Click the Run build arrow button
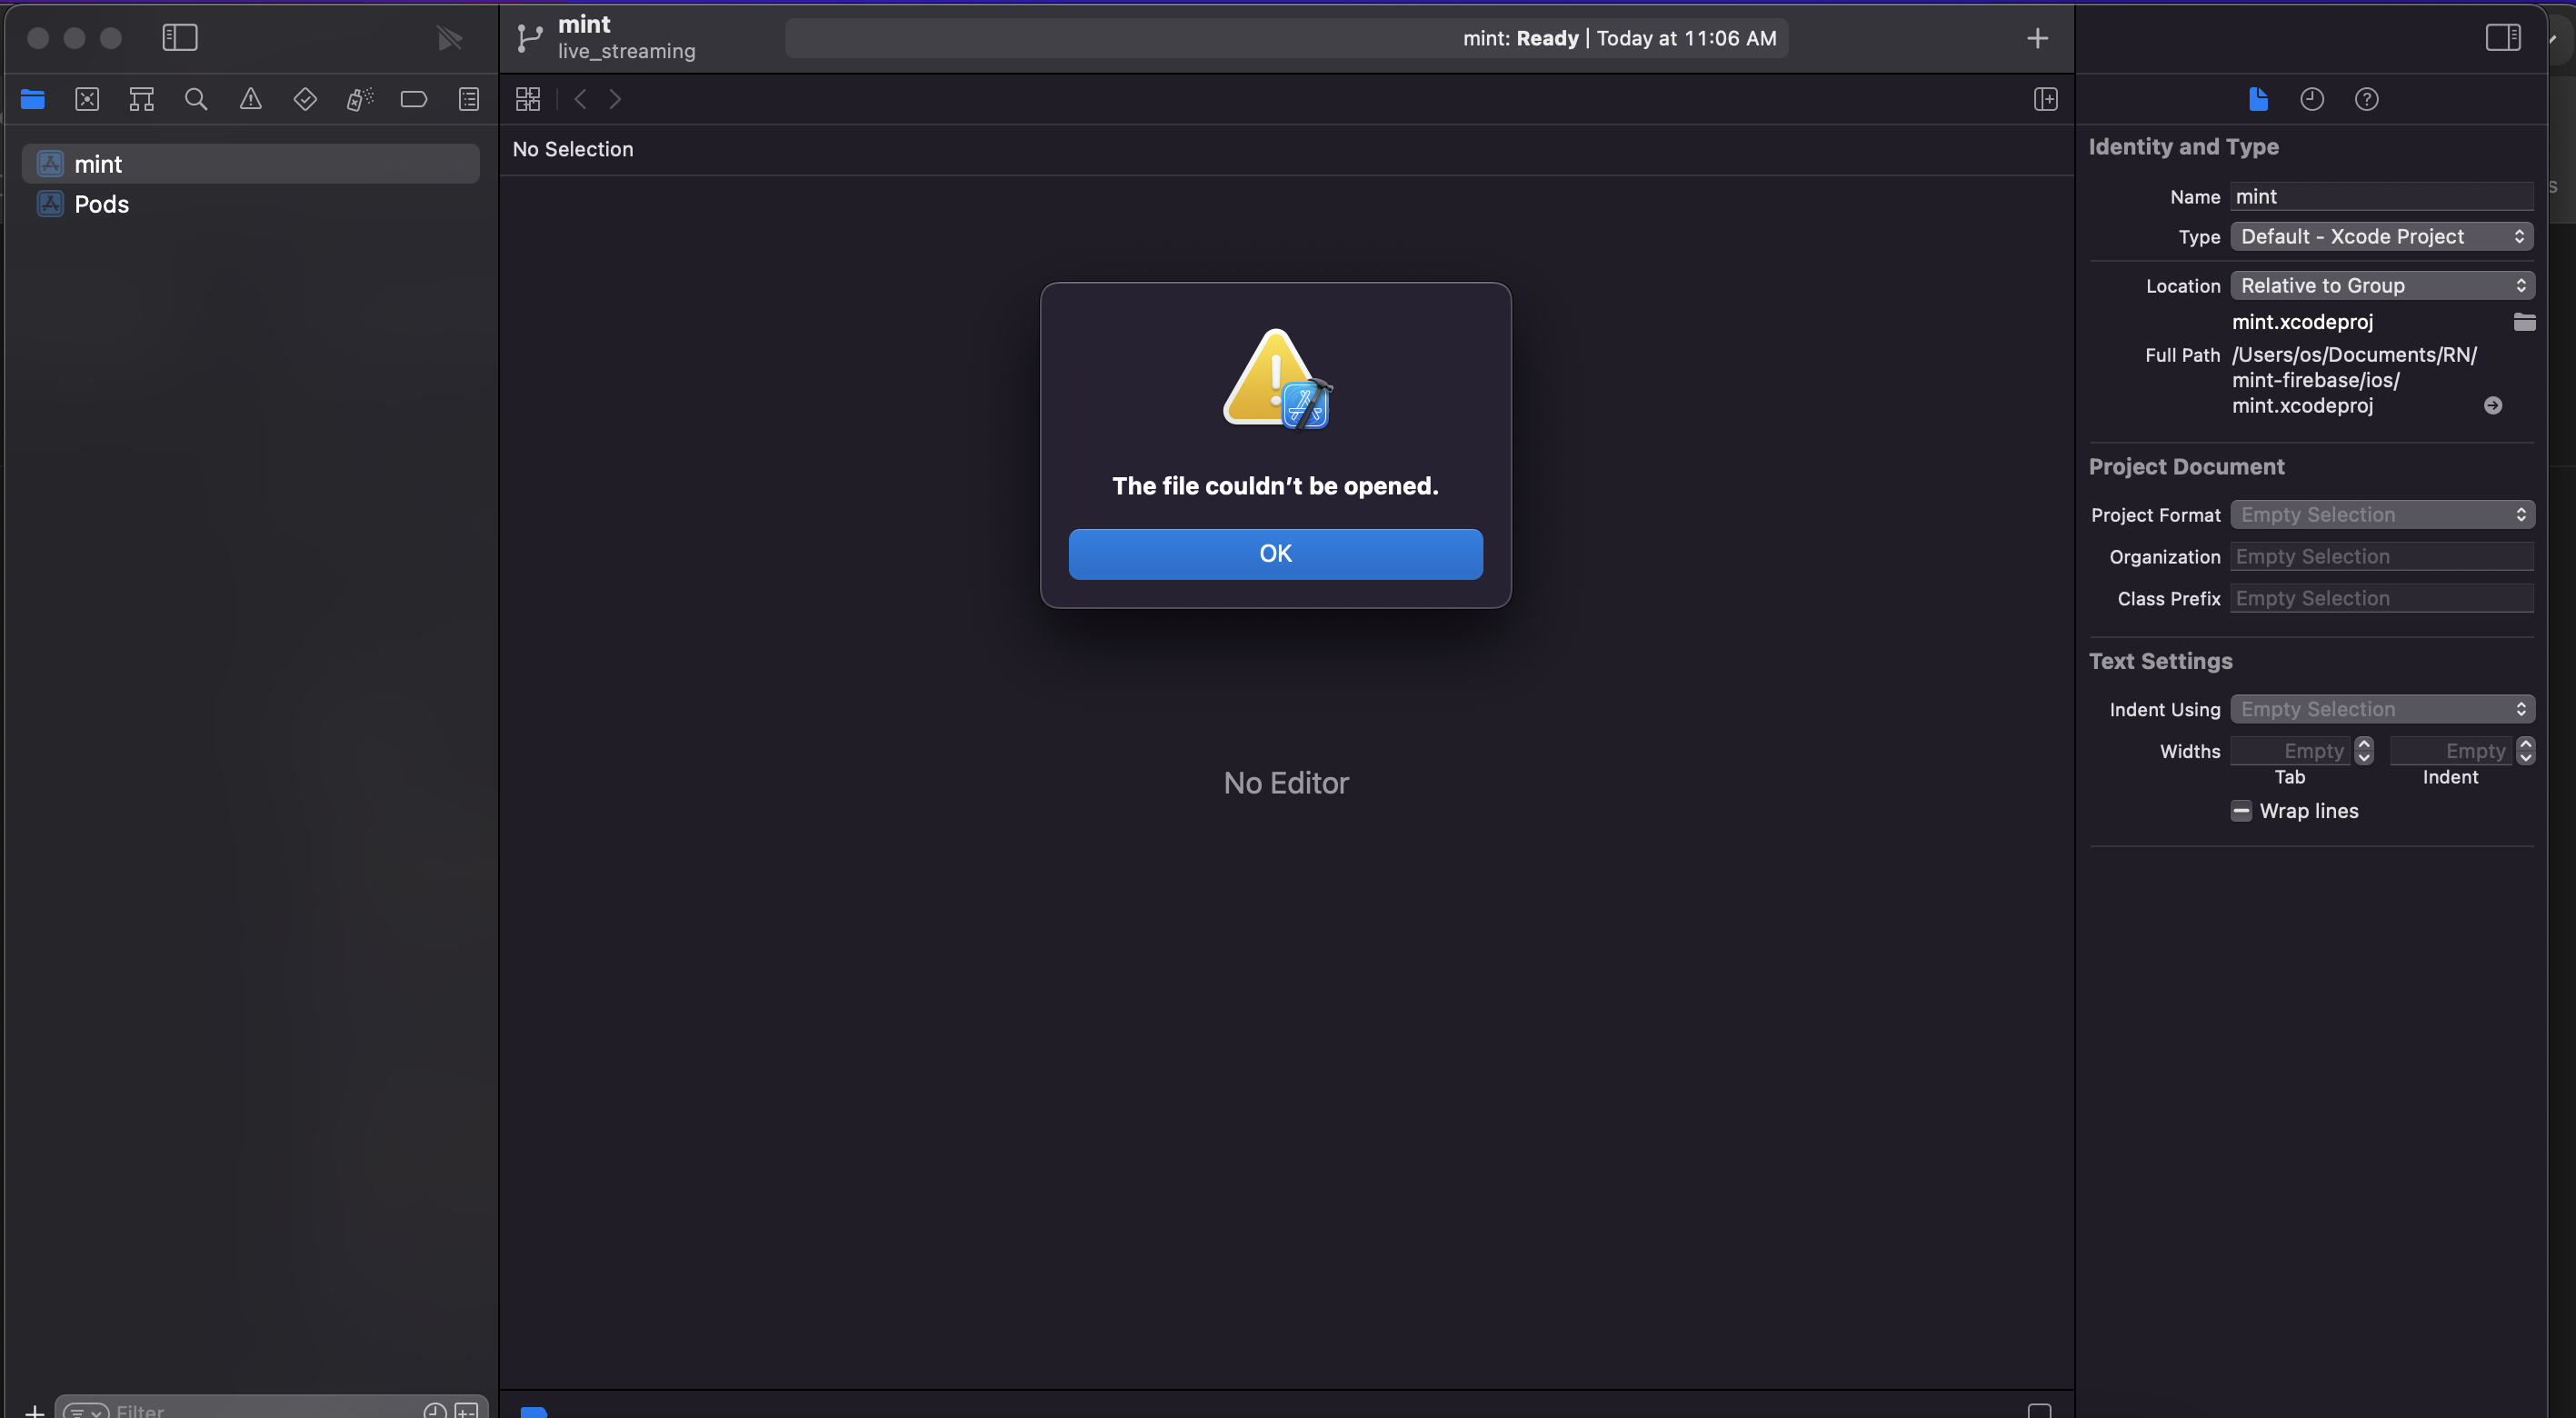The width and height of the screenshot is (2576, 1418). pyautogui.click(x=450, y=38)
